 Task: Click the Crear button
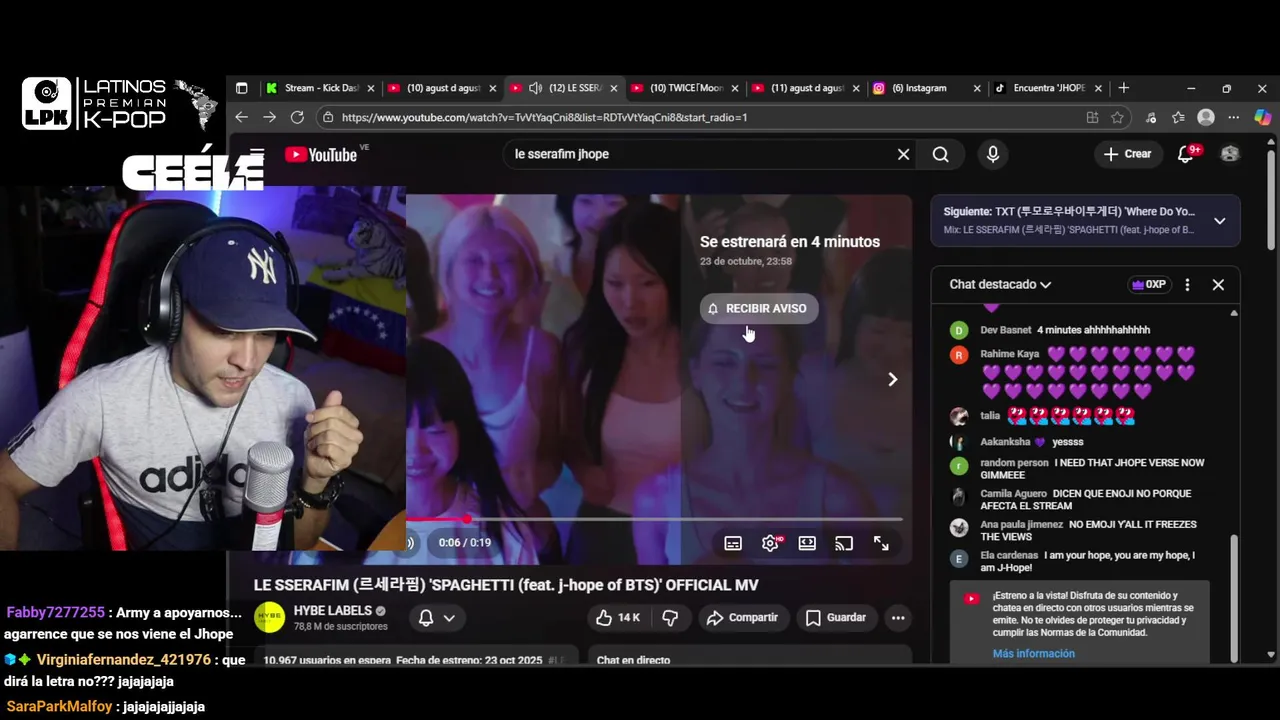pos(1128,154)
